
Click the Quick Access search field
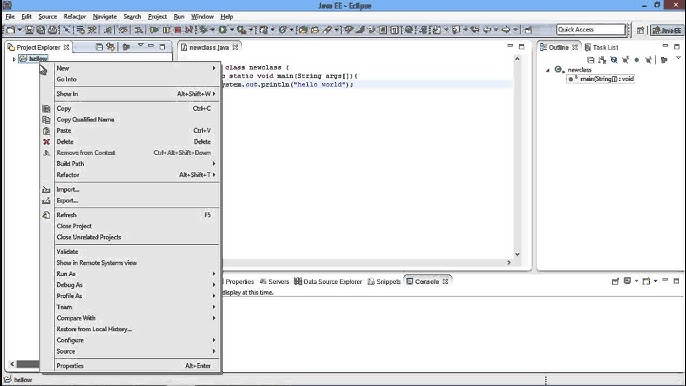point(591,29)
